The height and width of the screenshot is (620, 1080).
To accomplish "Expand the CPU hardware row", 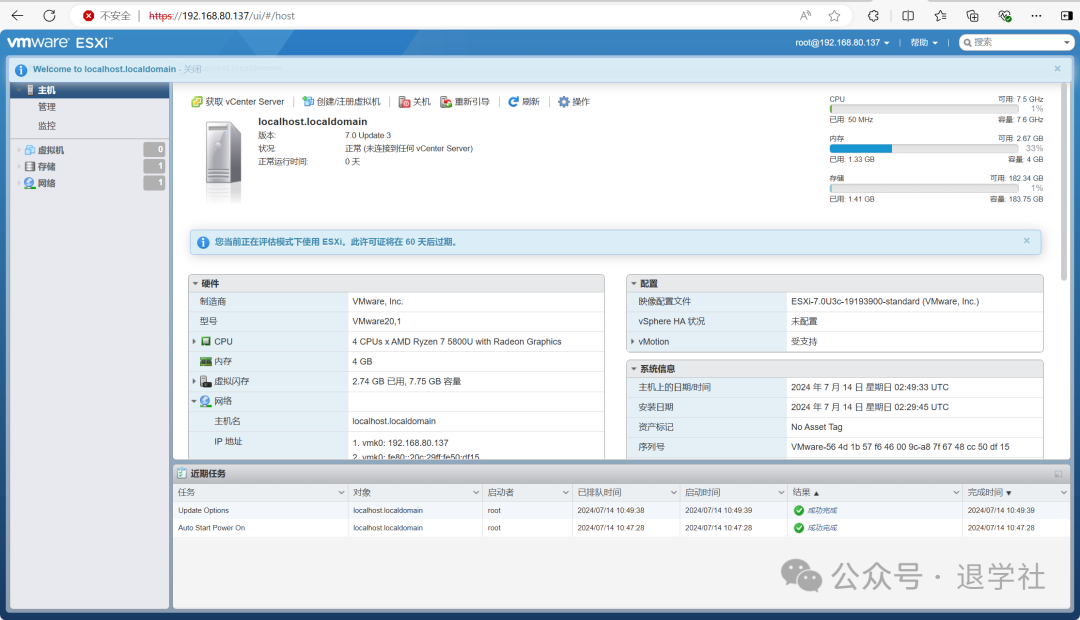I will click(x=194, y=341).
